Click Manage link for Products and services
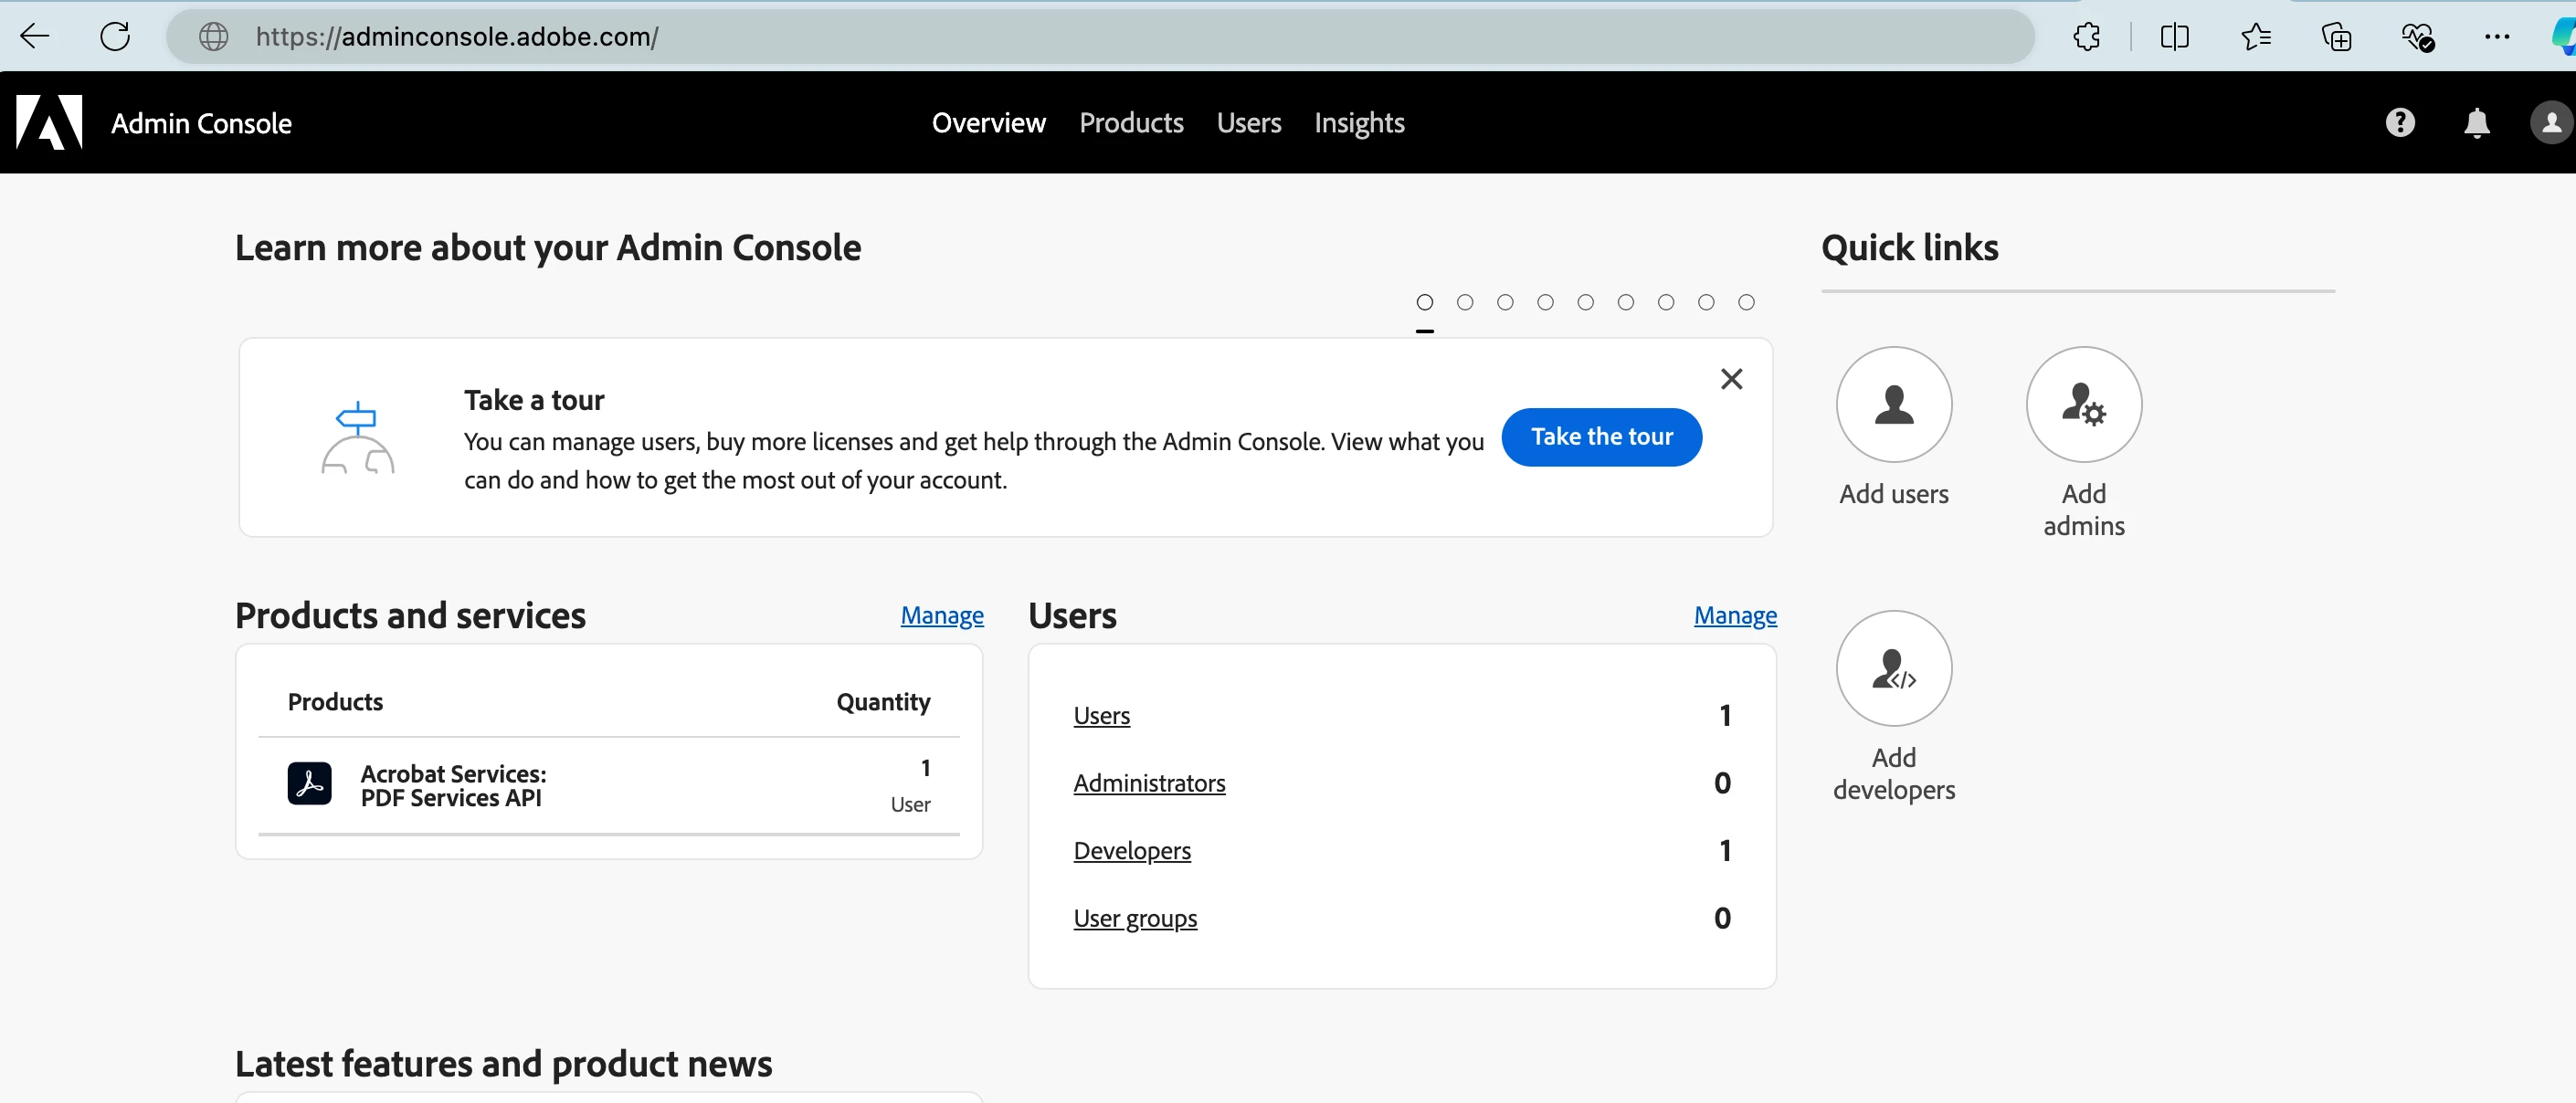This screenshot has width=2576, height=1103. pos(941,615)
